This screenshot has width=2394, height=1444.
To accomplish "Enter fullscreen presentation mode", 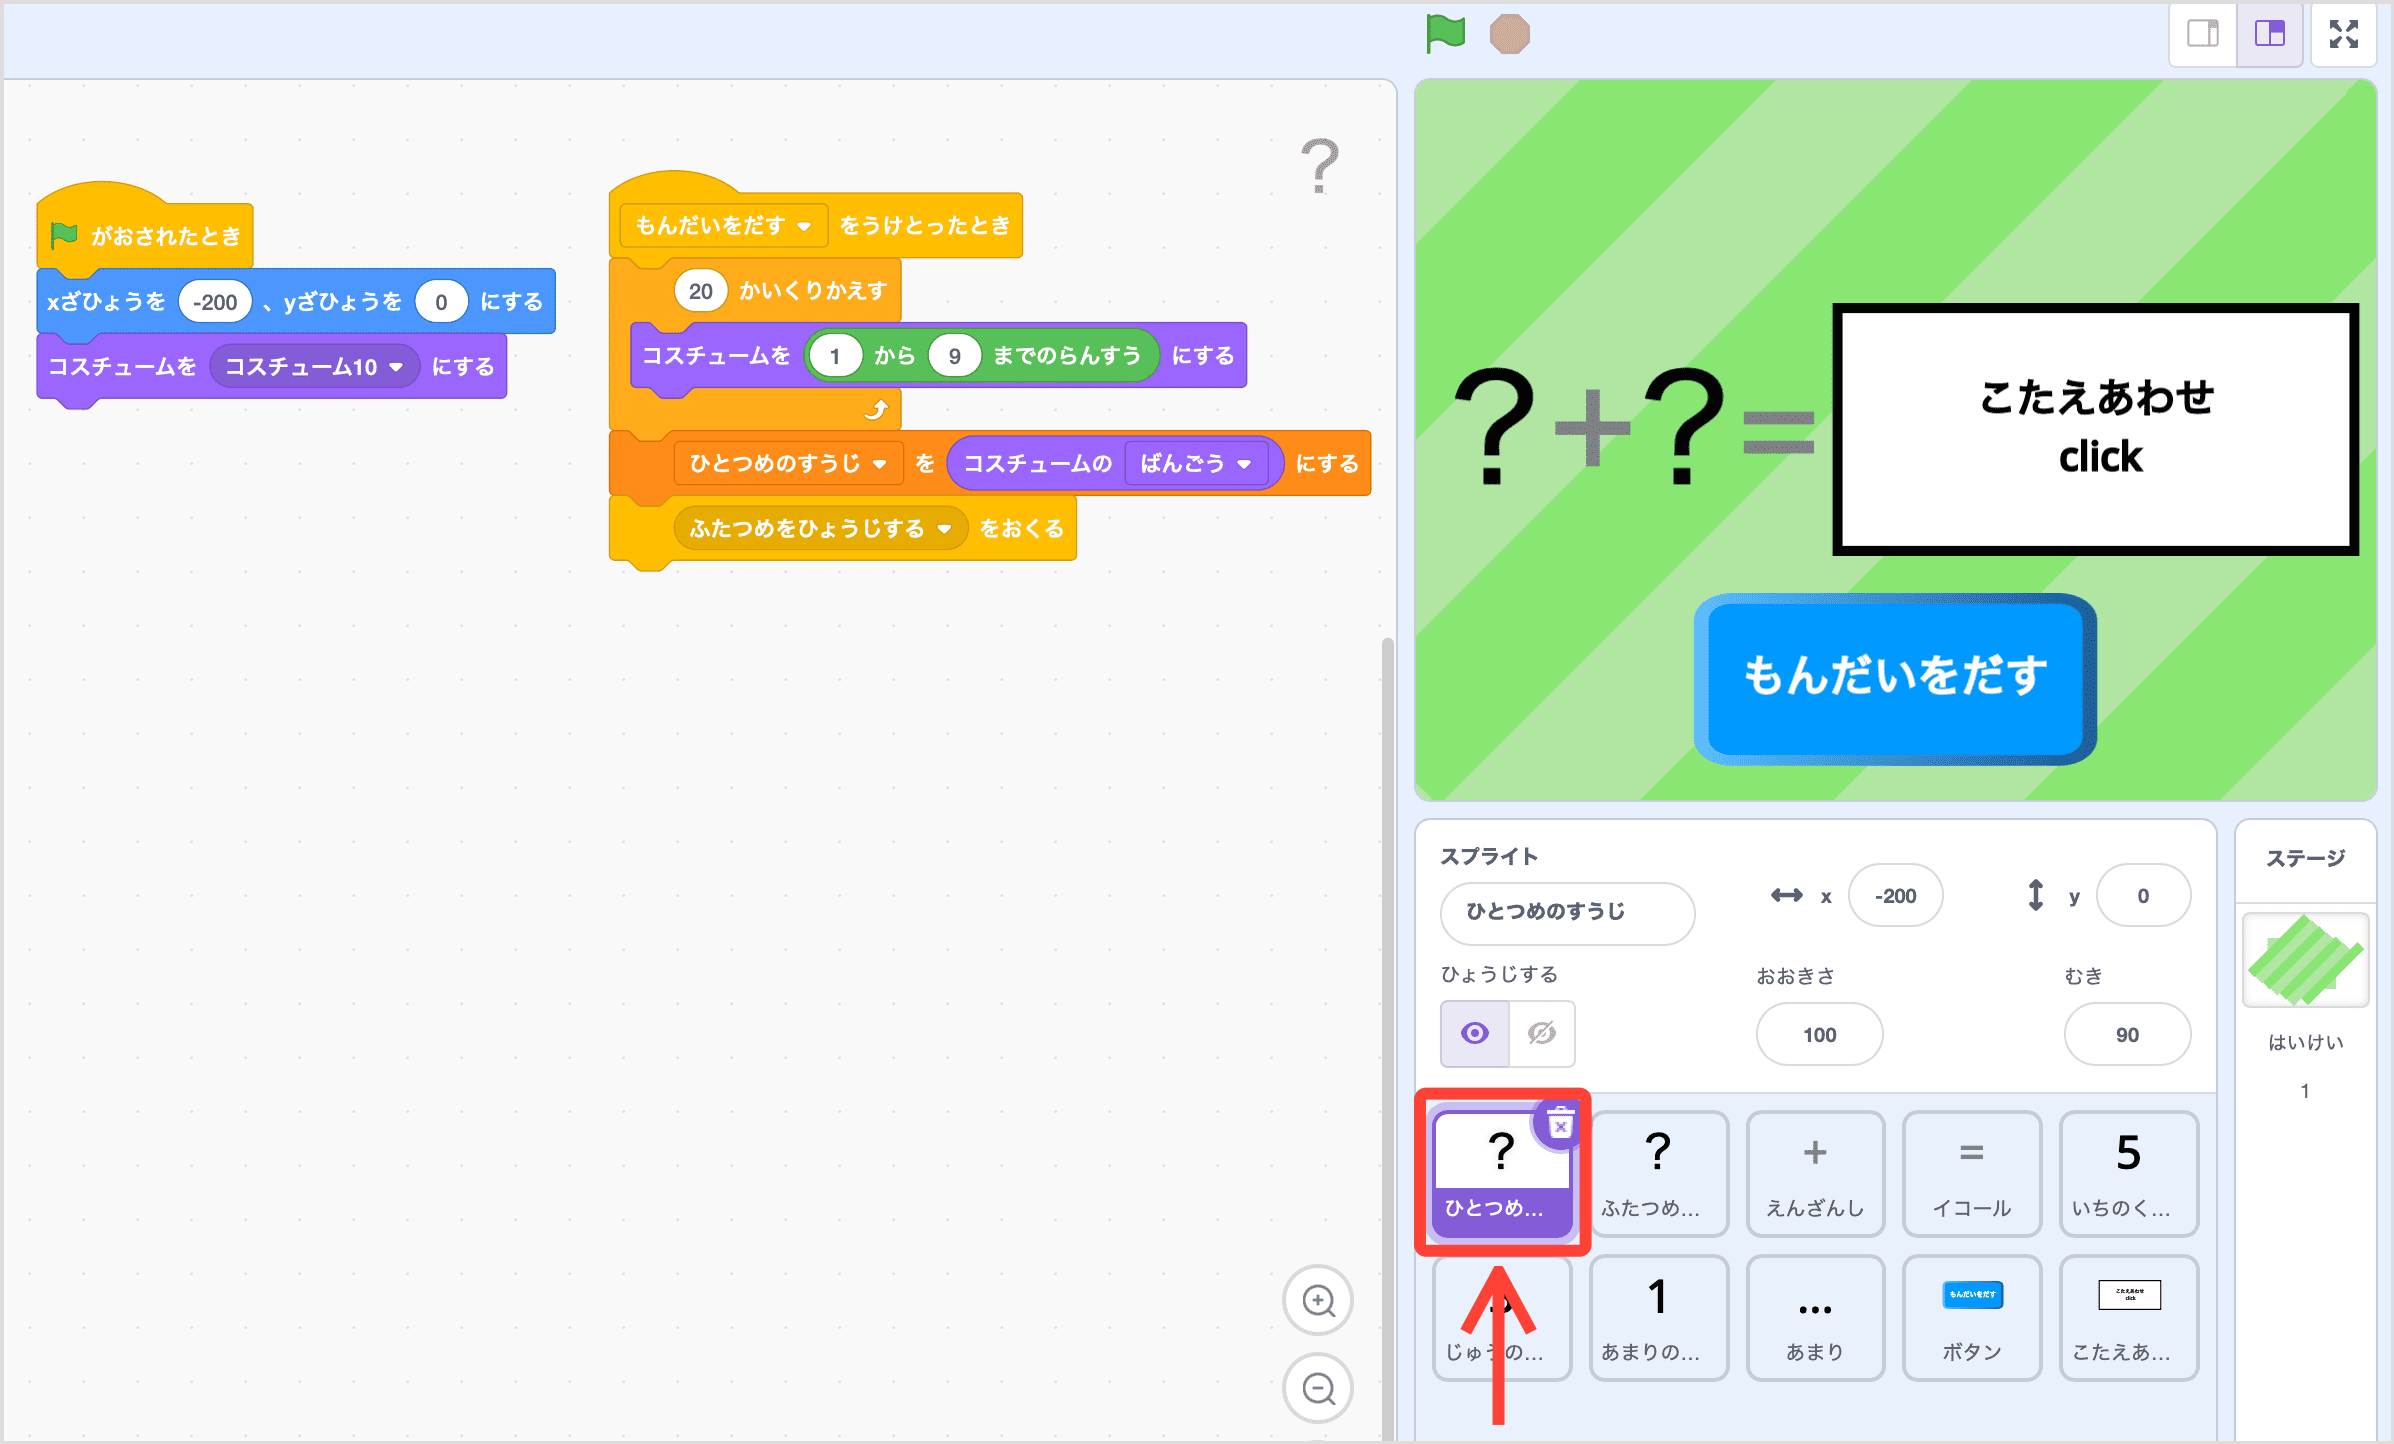I will click(2344, 33).
